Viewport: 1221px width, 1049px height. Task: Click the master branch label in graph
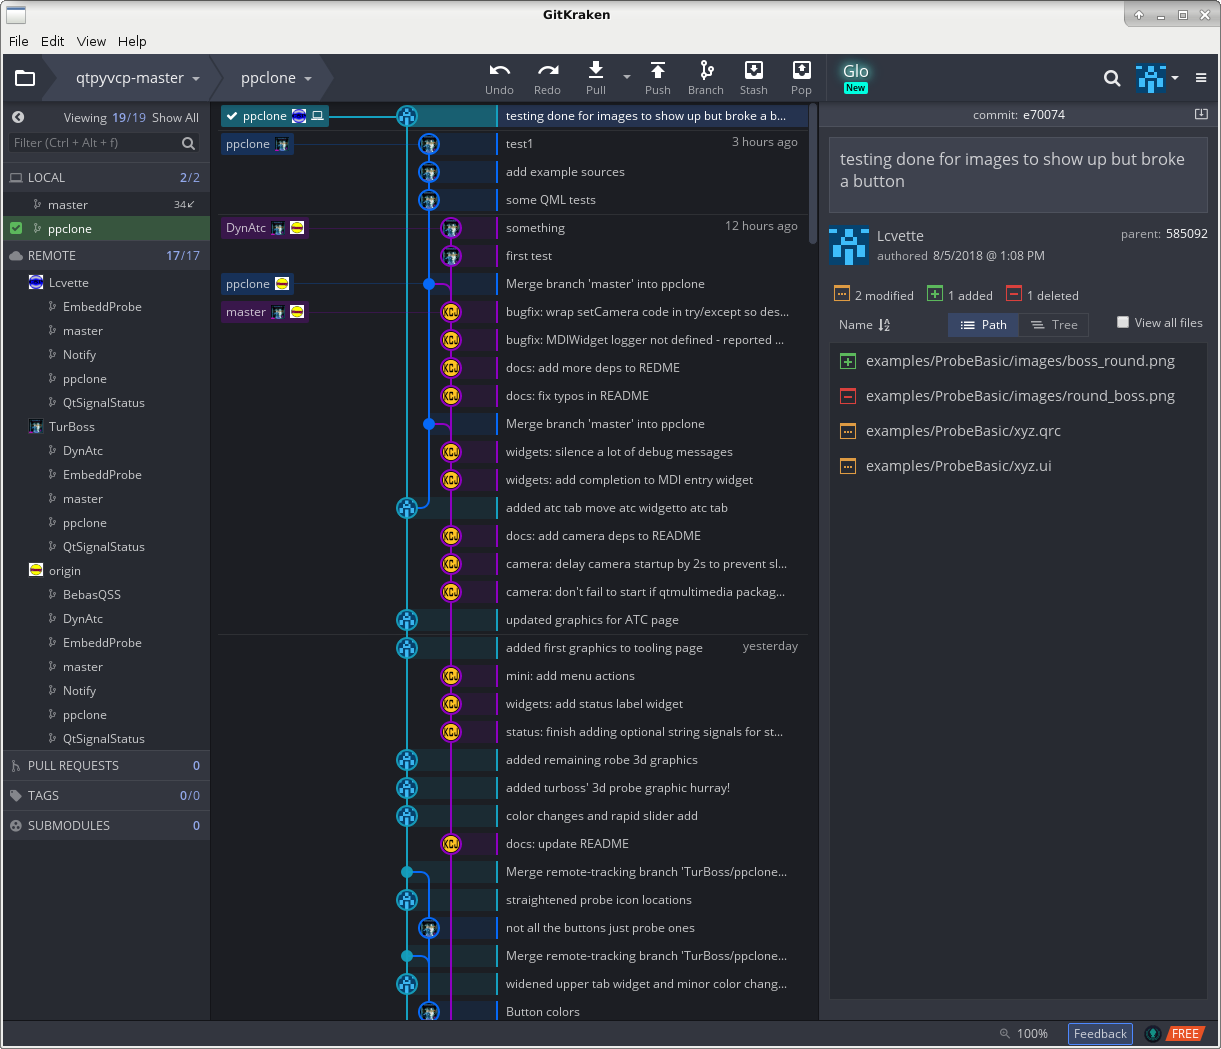264,312
